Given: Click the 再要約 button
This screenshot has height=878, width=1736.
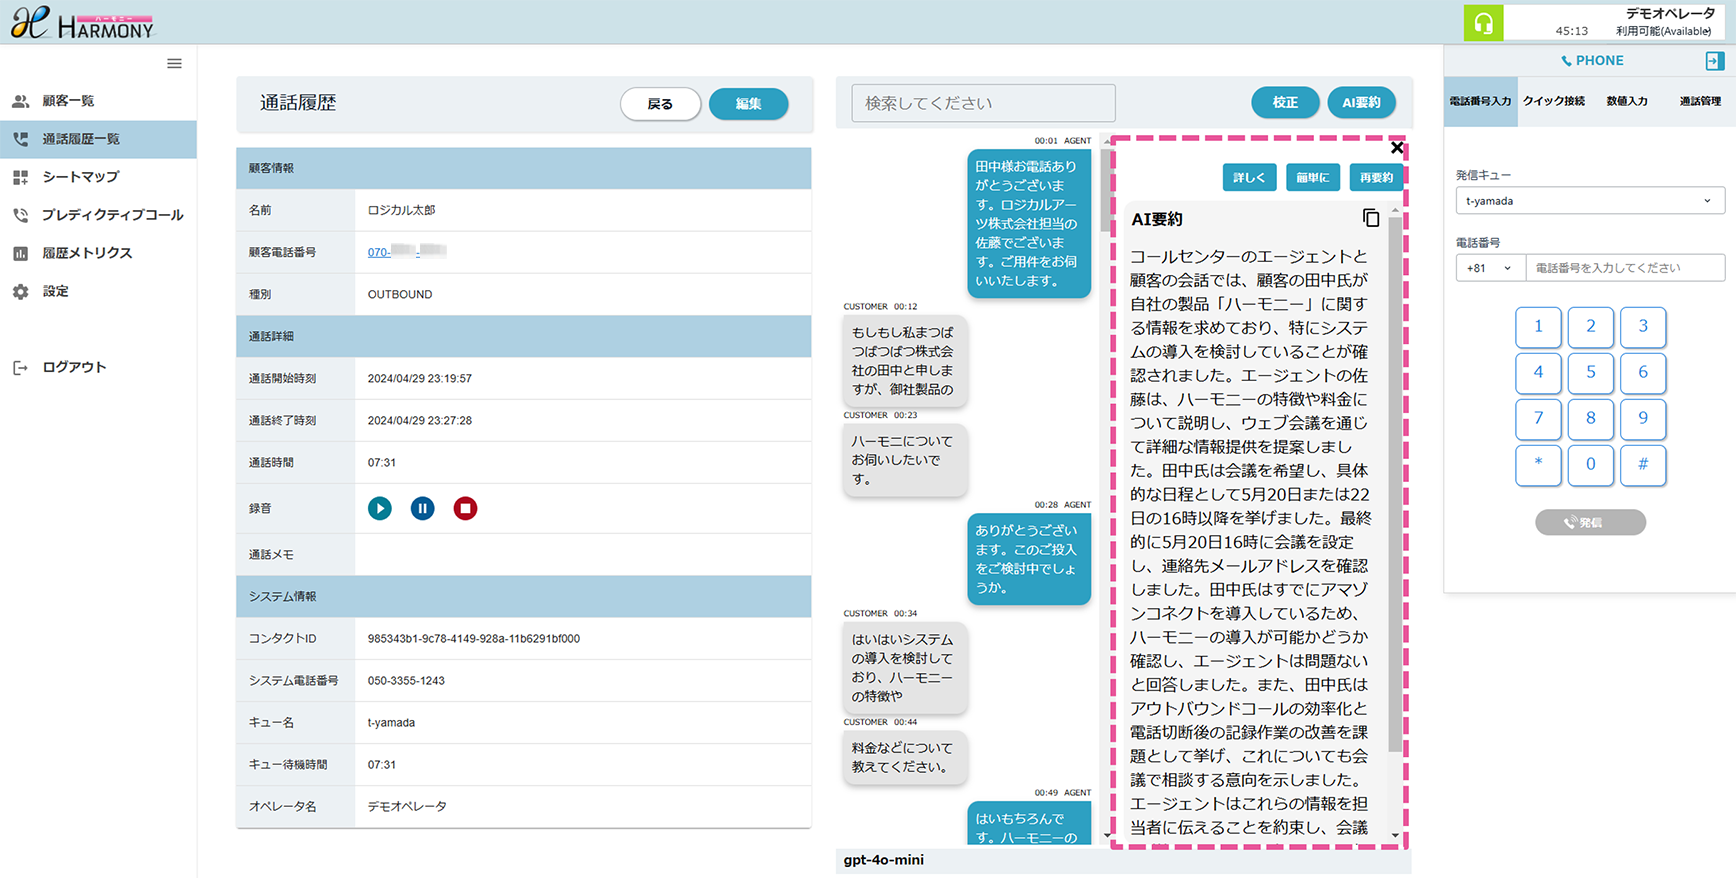Looking at the screenshot, I should [x=1376, y=178].
